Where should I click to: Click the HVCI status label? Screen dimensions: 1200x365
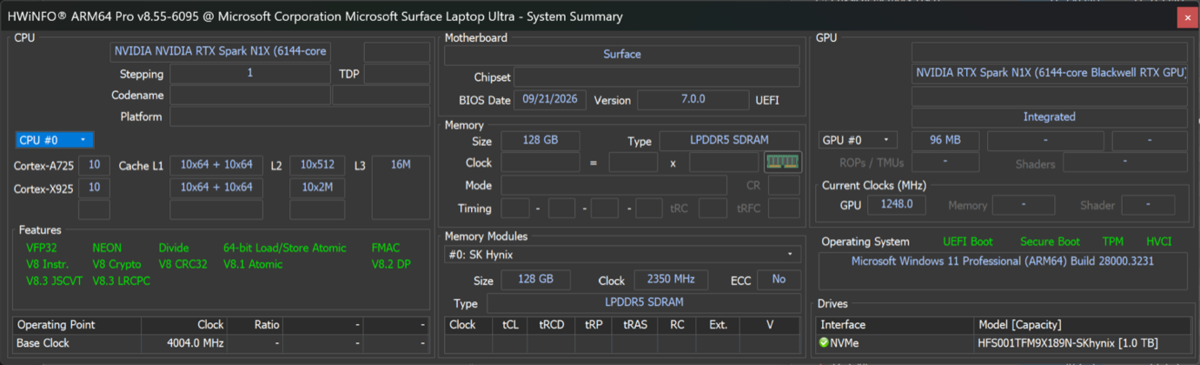1158,242
